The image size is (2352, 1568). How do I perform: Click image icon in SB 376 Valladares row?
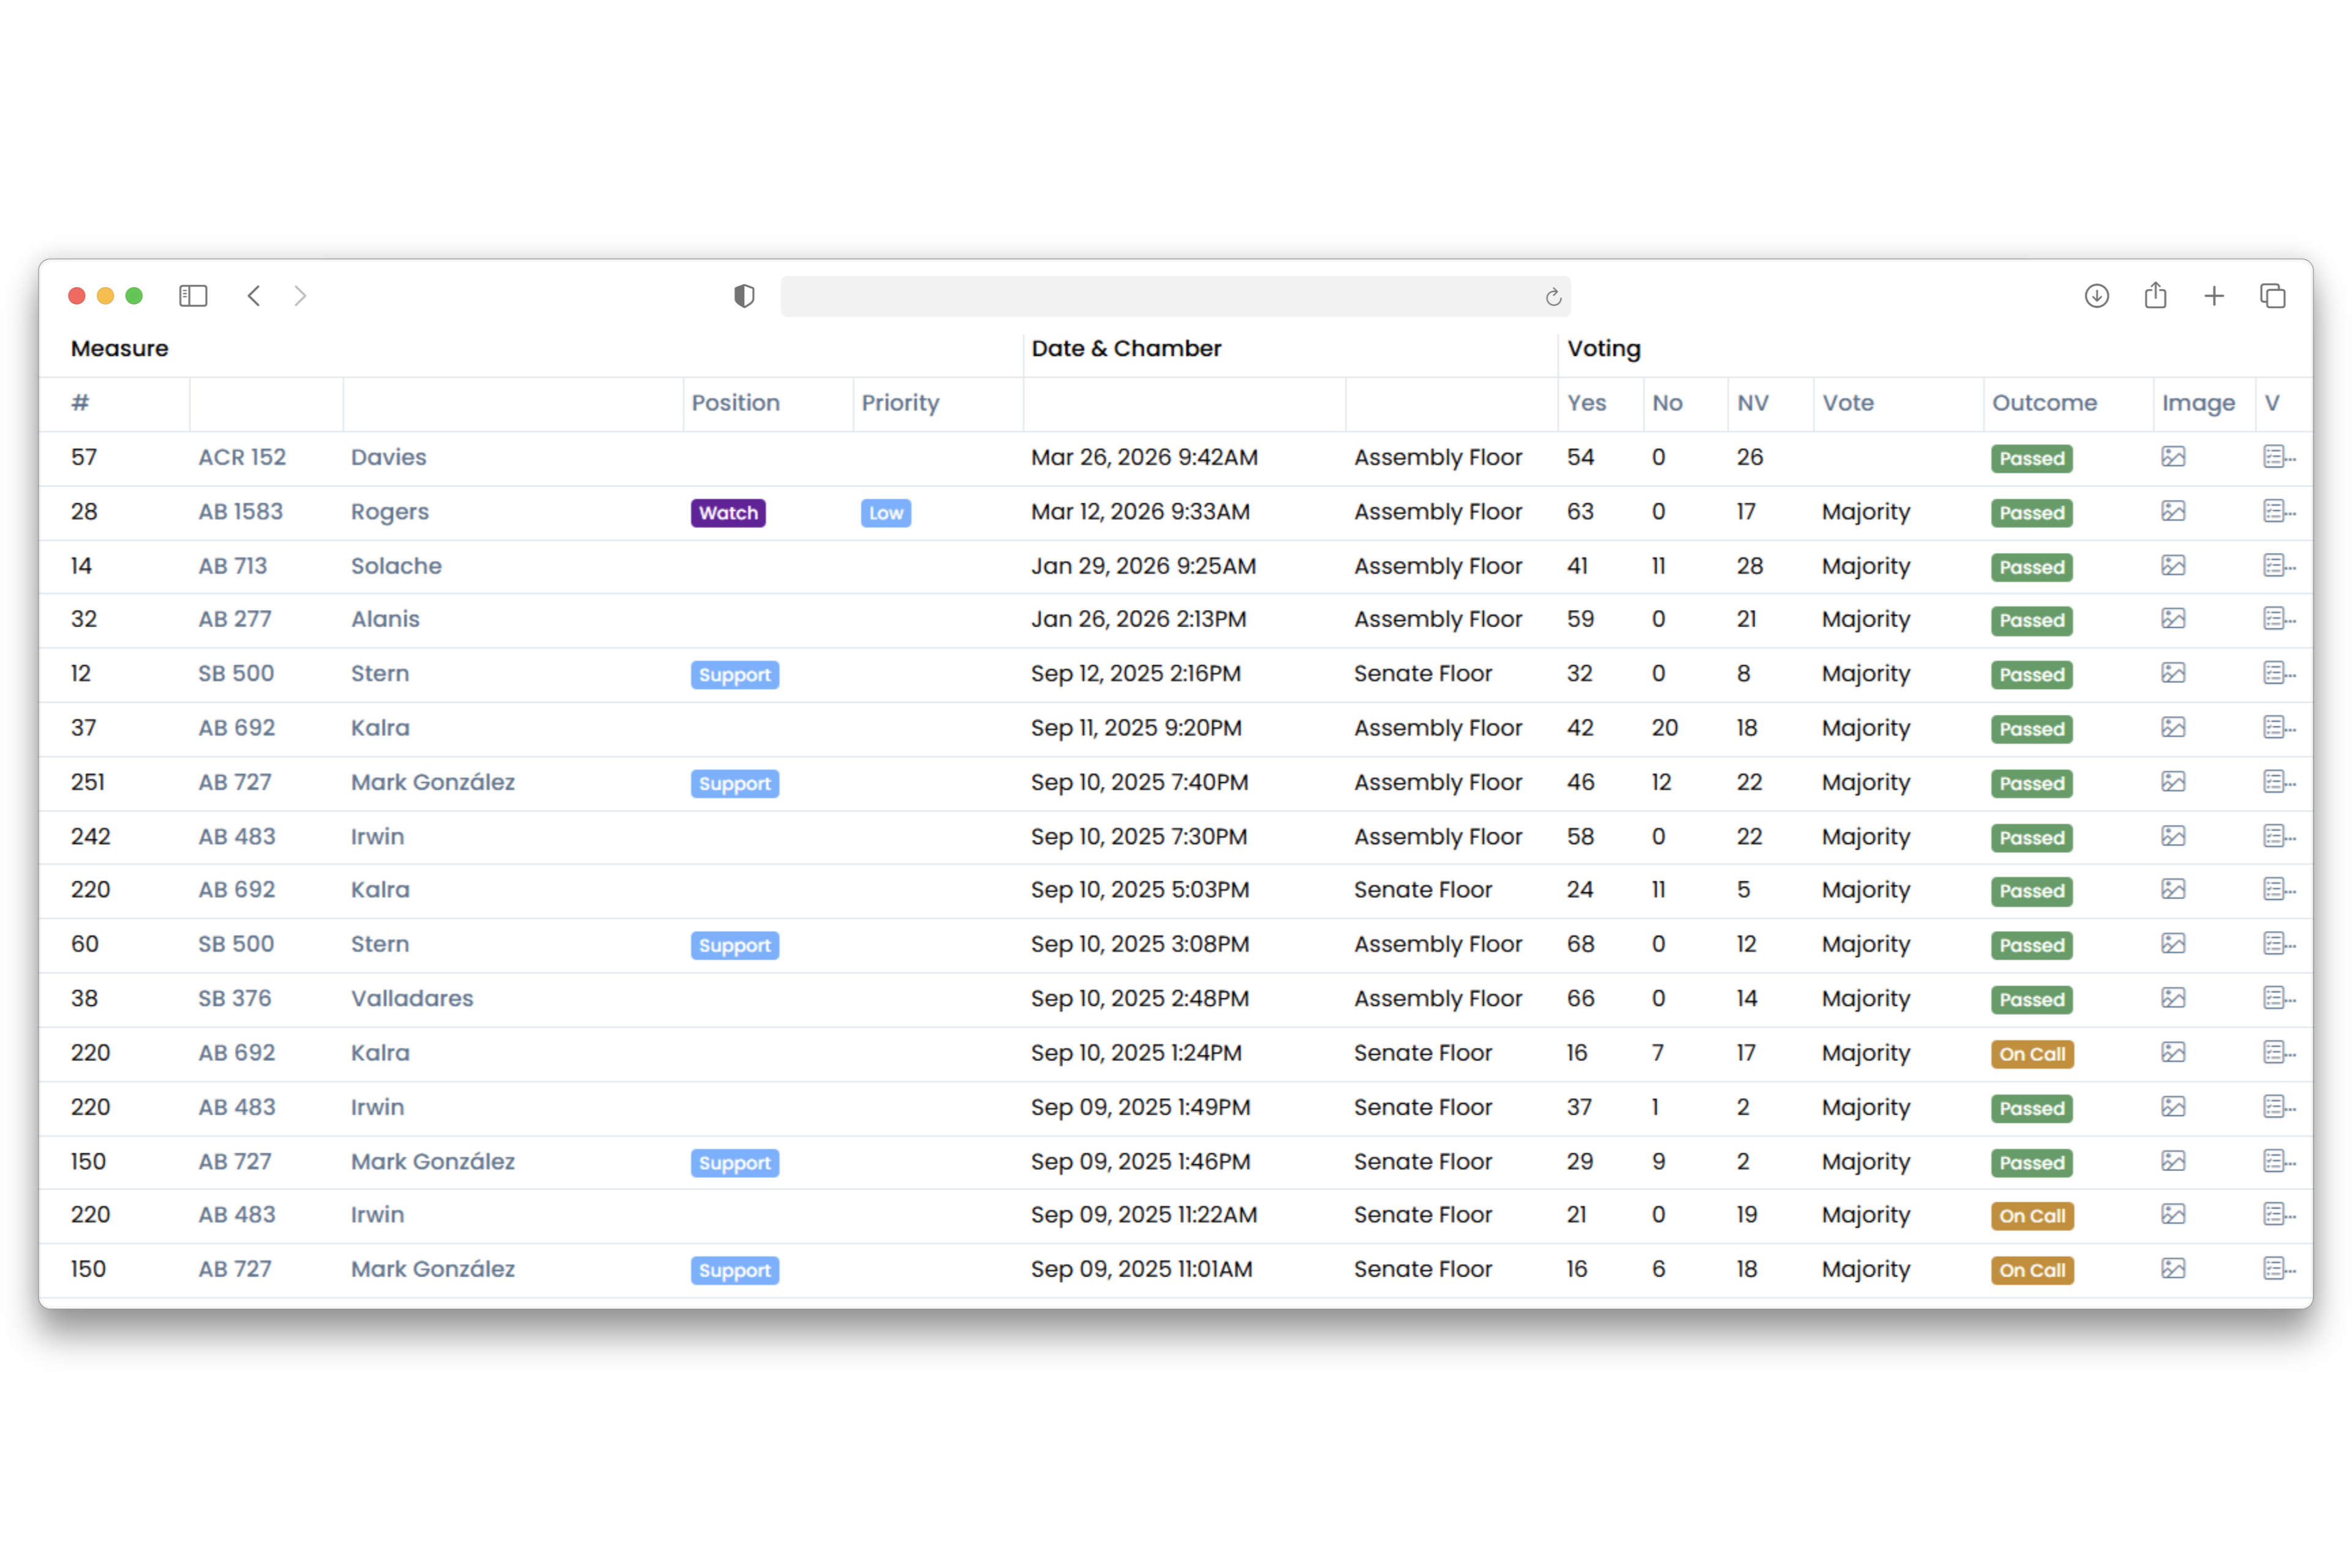pos(2172,998)
